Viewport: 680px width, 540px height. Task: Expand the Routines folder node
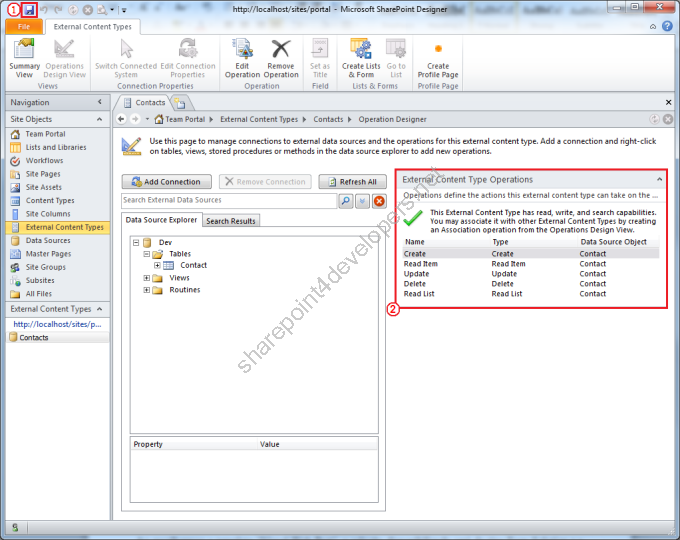pyautogui.click(x=147, y=290)
